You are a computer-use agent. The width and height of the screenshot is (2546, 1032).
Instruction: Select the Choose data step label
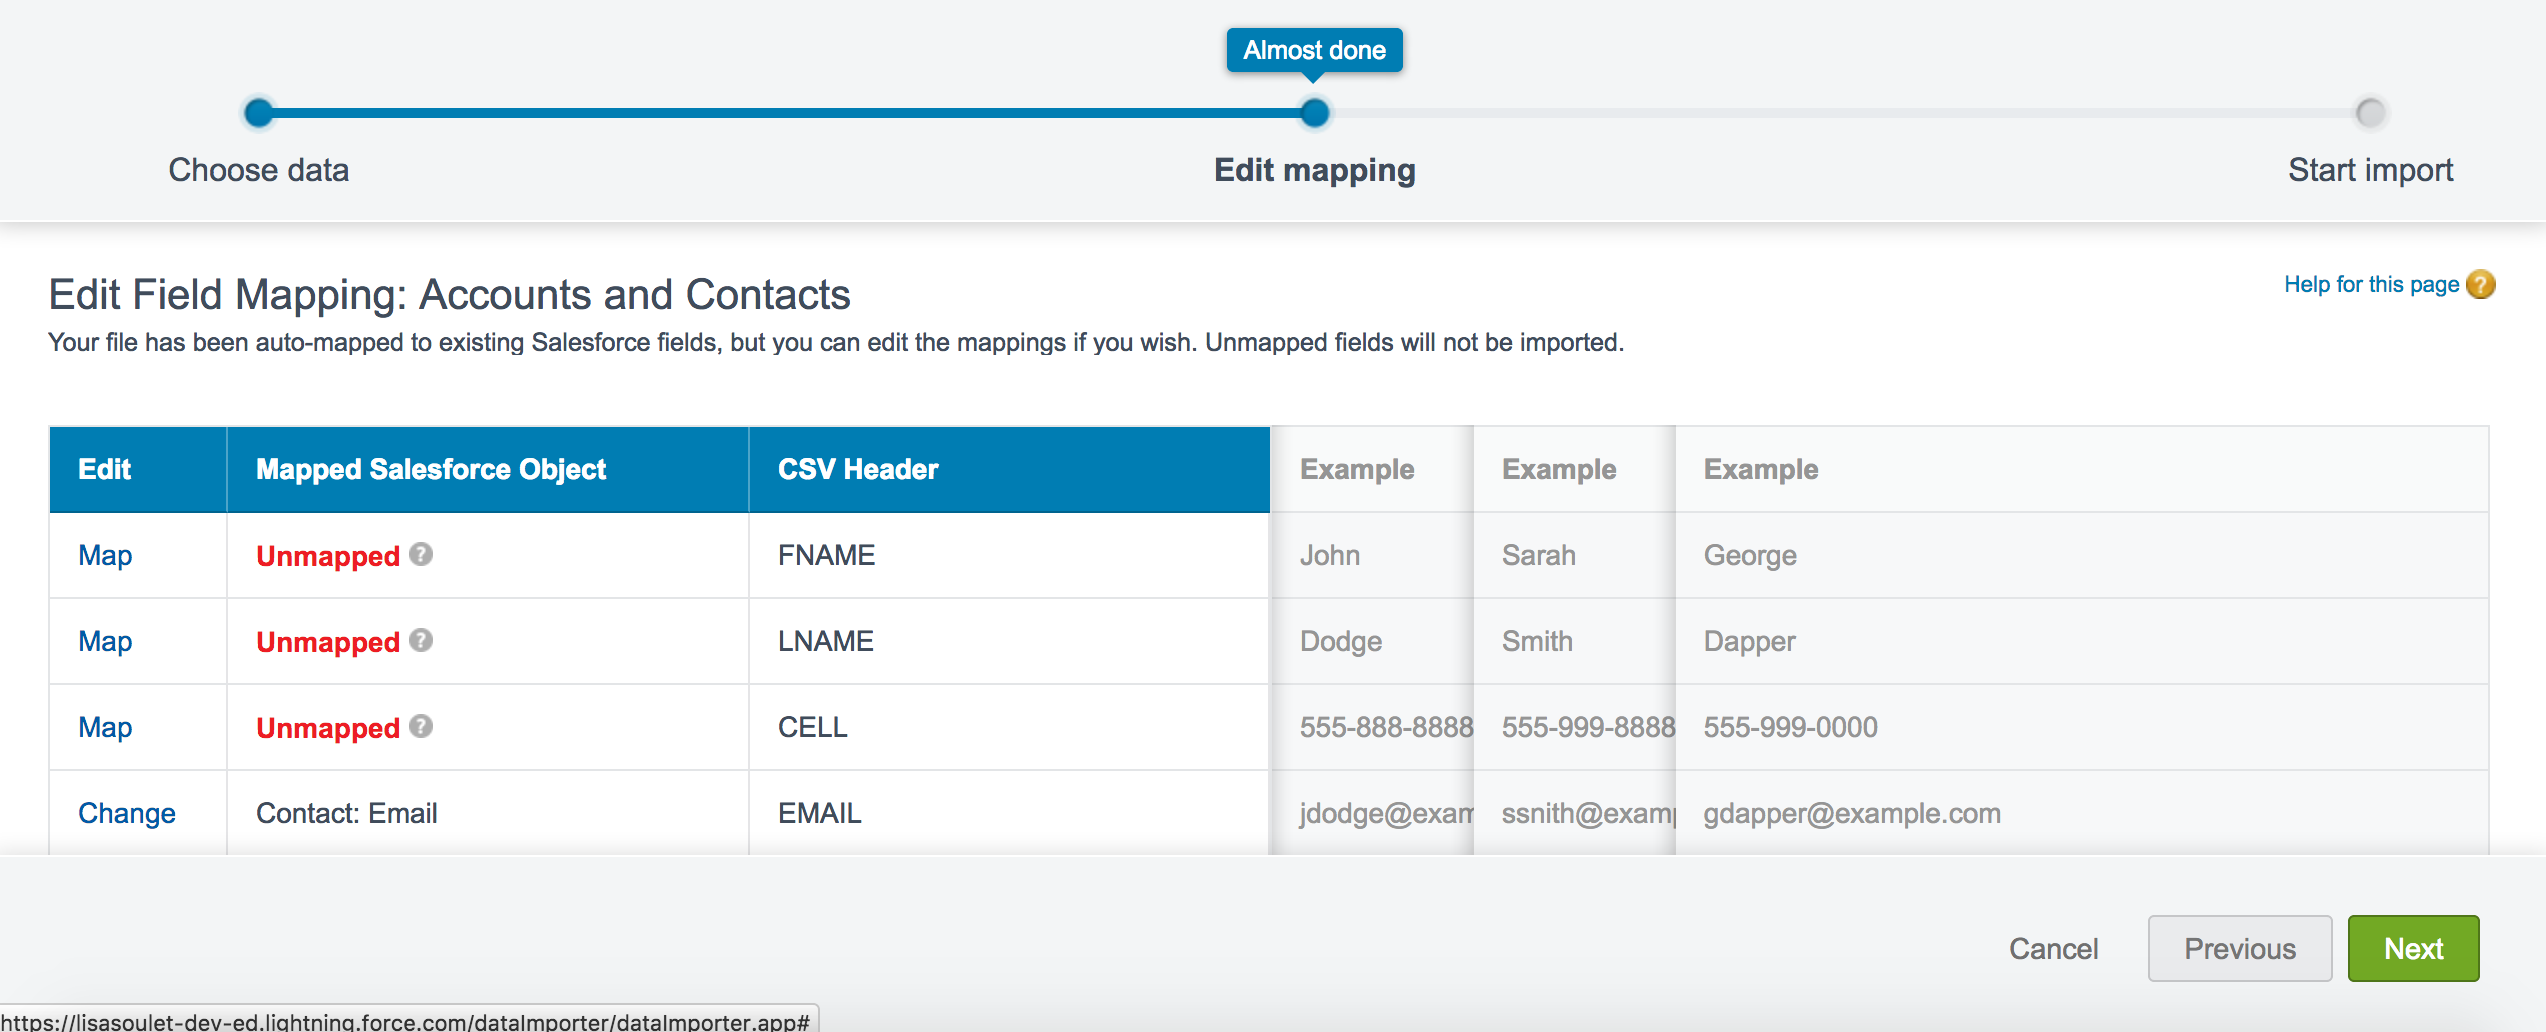(259, 170)
